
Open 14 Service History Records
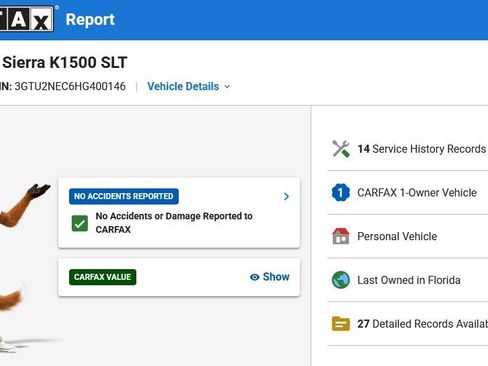click(408, 149)
